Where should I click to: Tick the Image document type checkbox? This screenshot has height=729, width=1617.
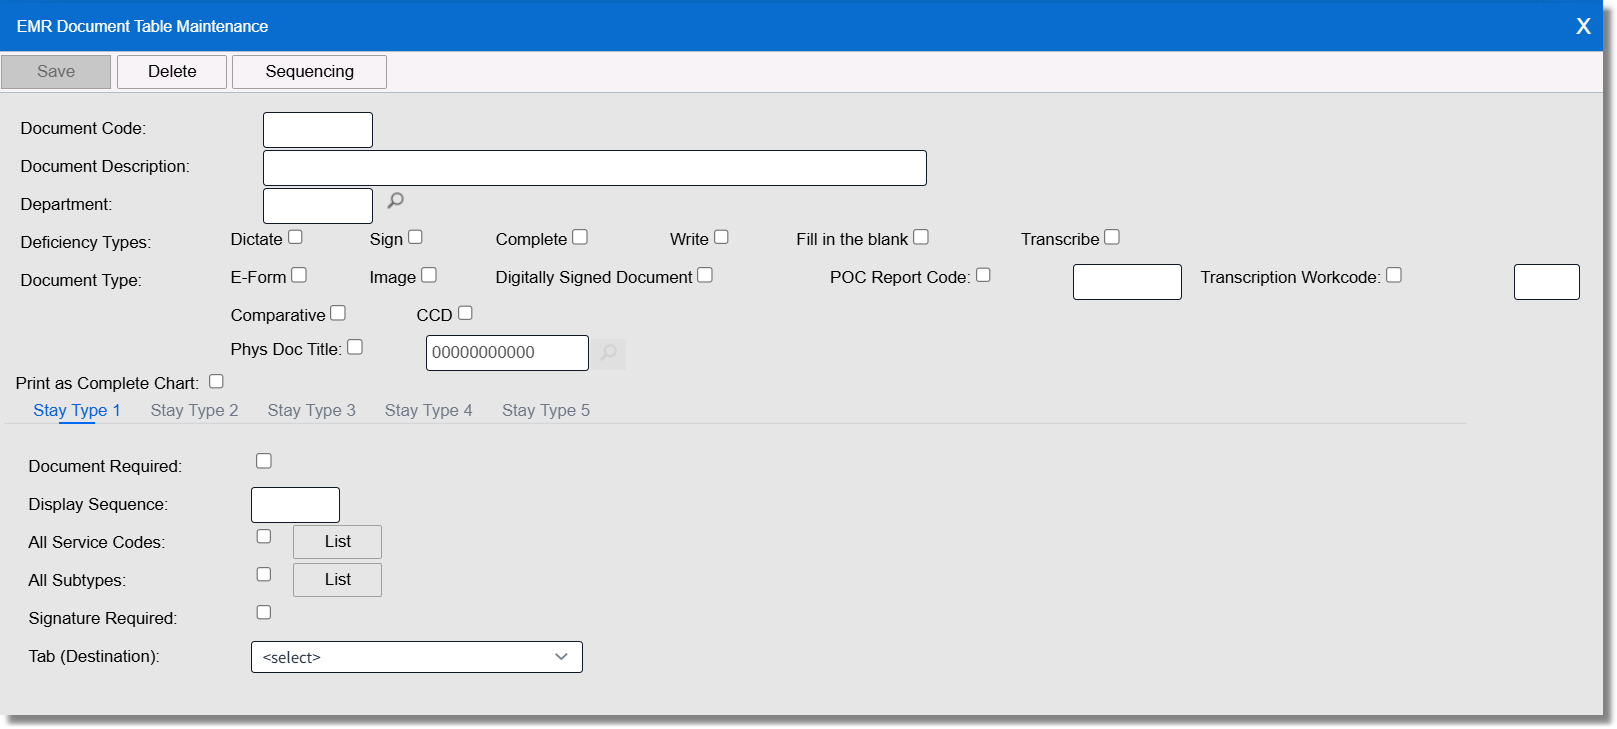point(429,275)
